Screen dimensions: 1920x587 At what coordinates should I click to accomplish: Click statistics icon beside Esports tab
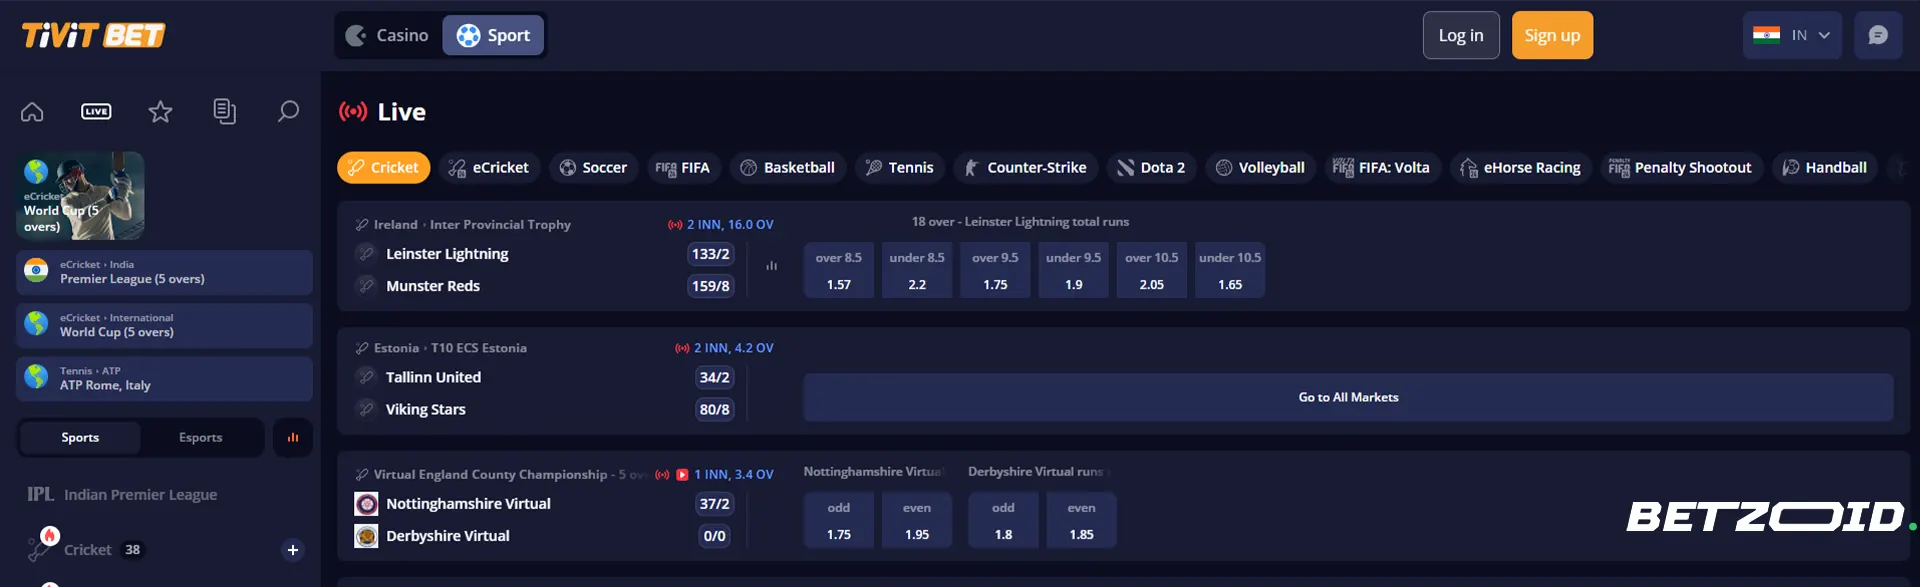tap(293, 438)
